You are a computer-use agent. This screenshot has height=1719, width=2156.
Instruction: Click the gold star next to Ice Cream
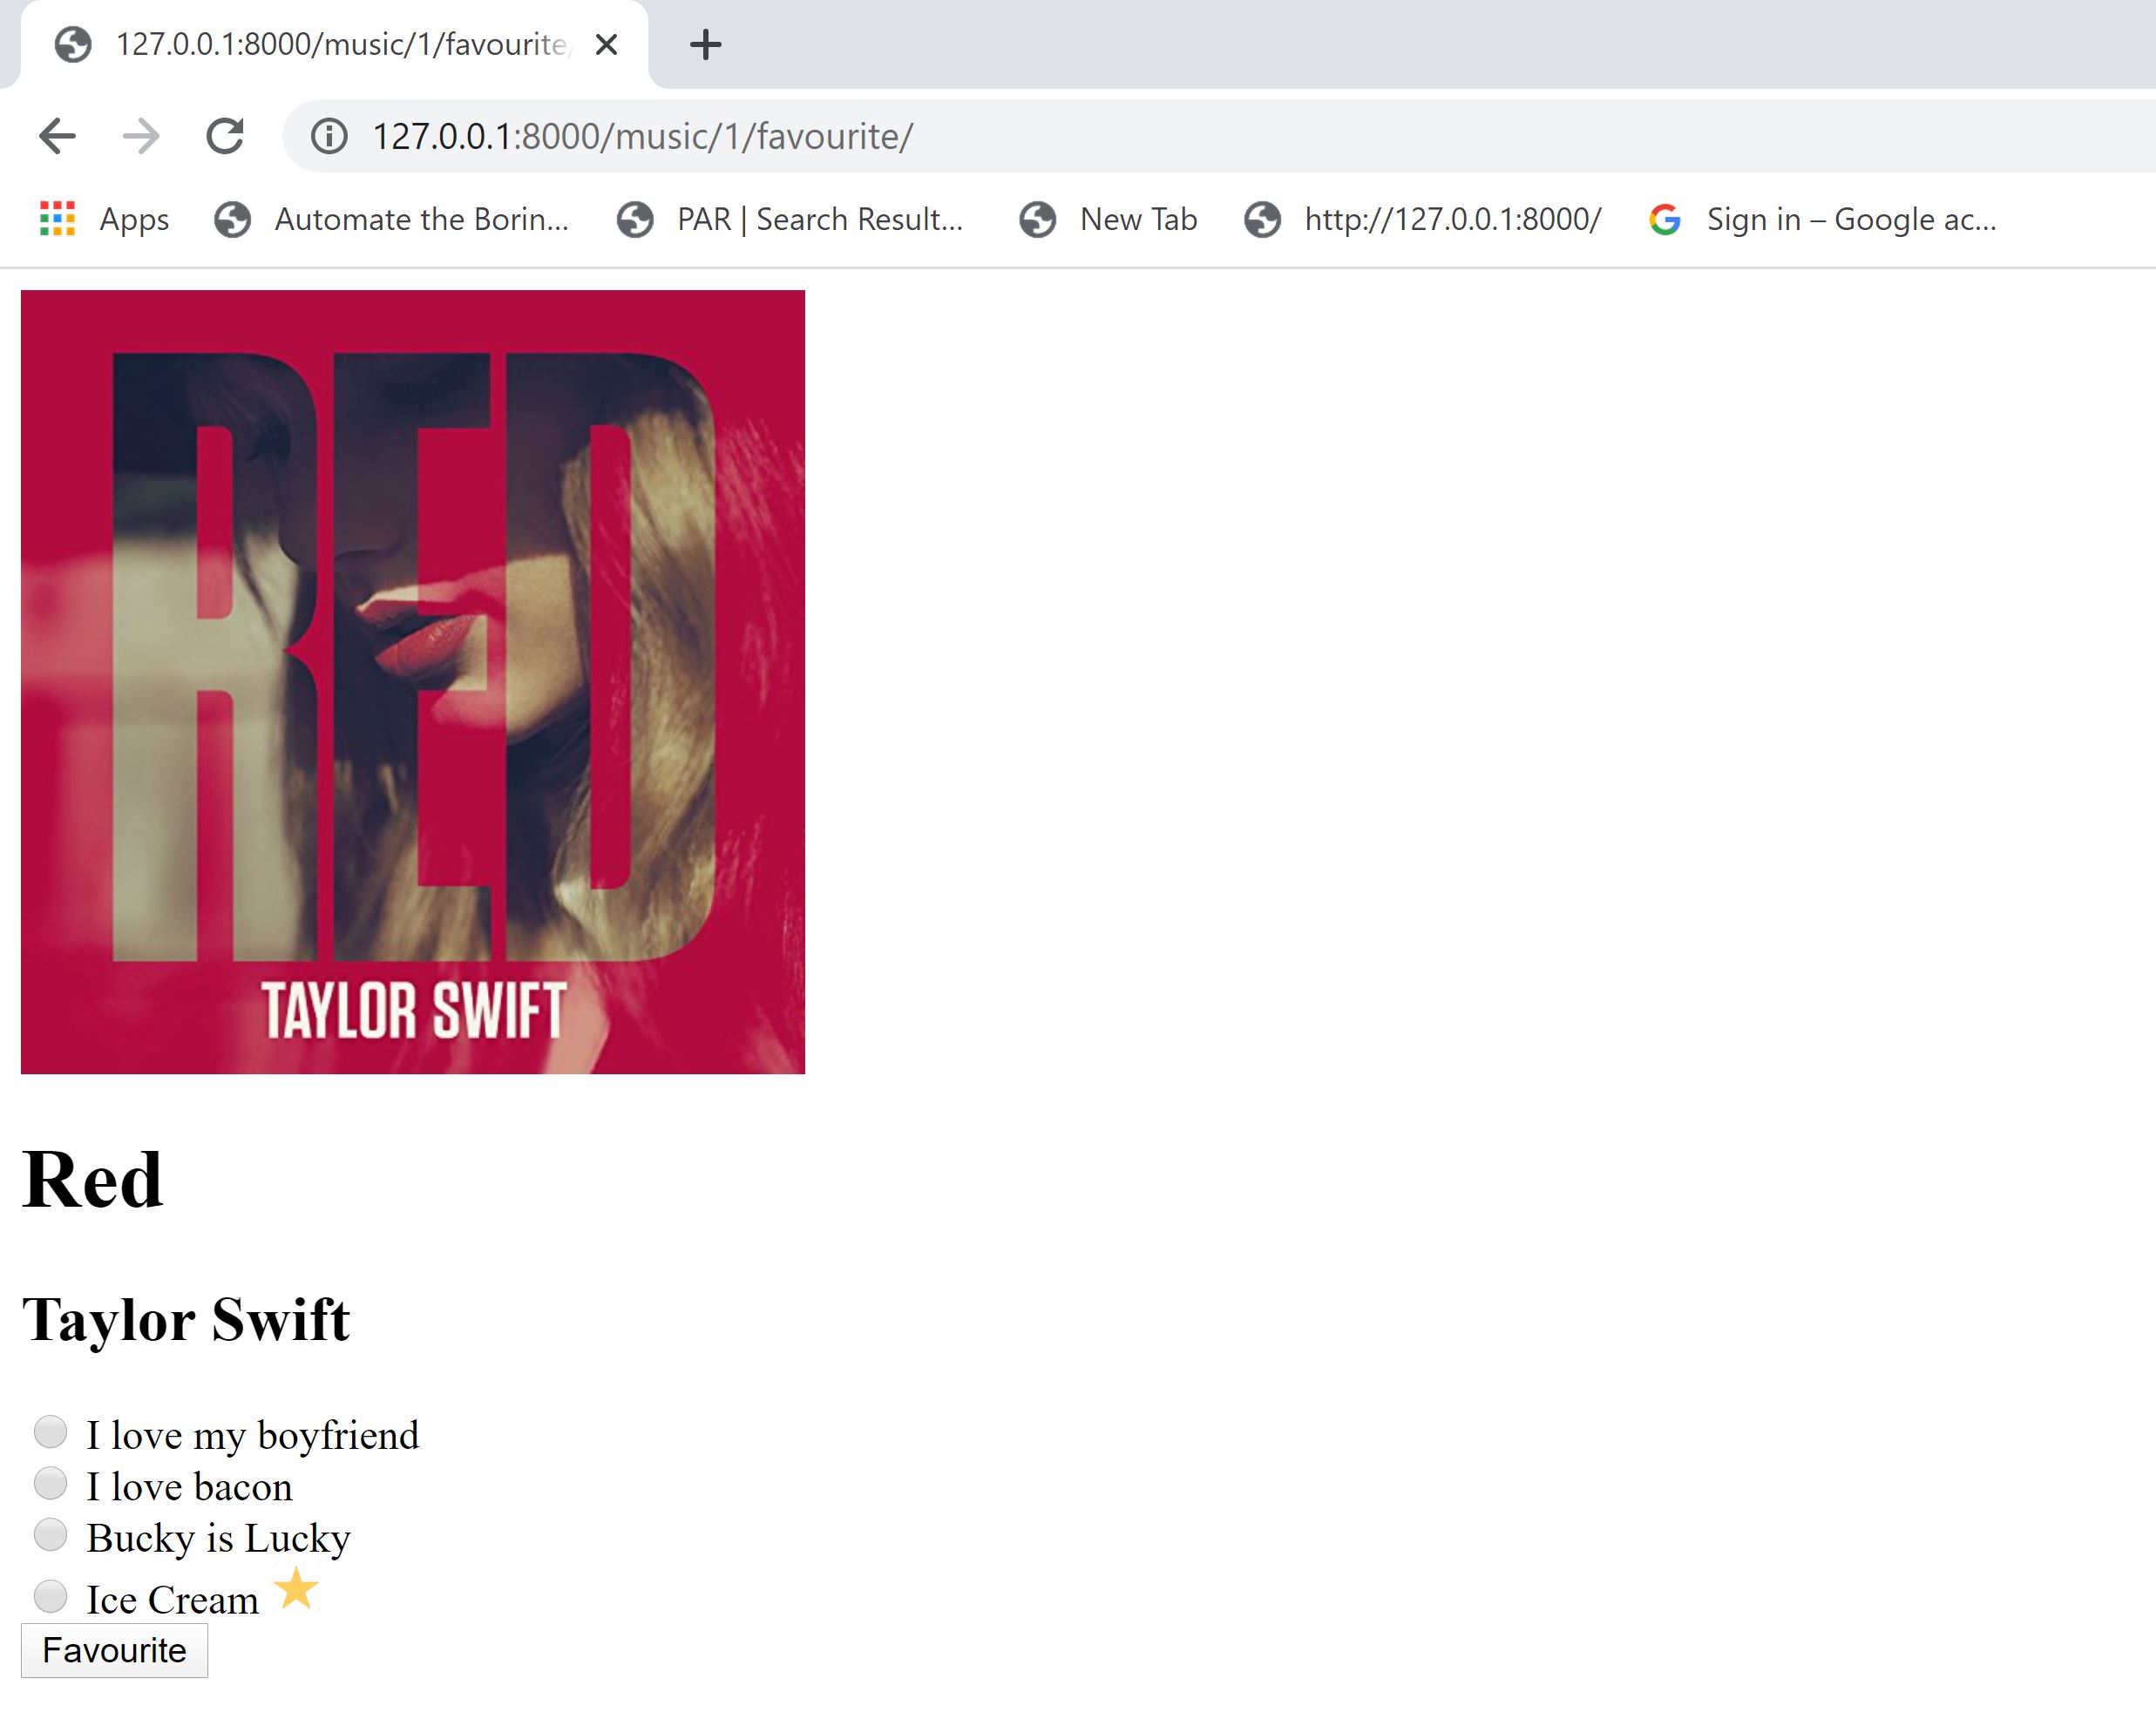tap(296, 1588)
